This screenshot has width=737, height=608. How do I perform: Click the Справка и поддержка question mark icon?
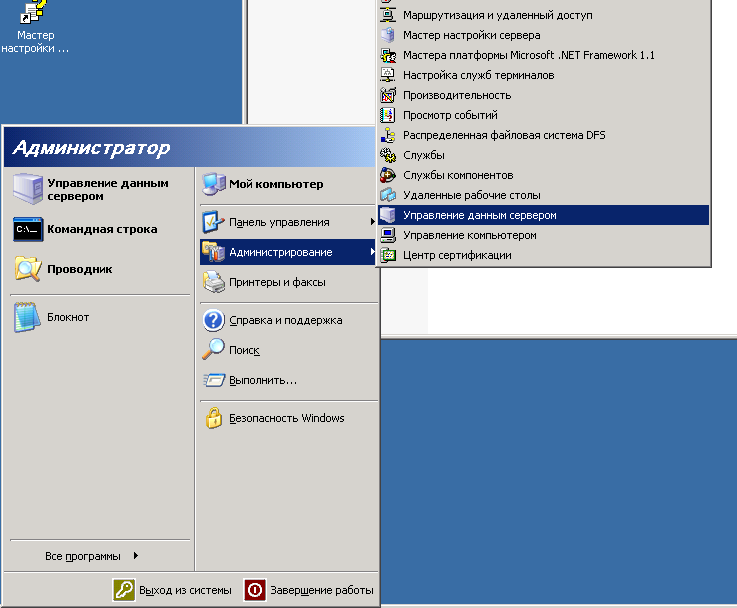[x=214, y=320]
